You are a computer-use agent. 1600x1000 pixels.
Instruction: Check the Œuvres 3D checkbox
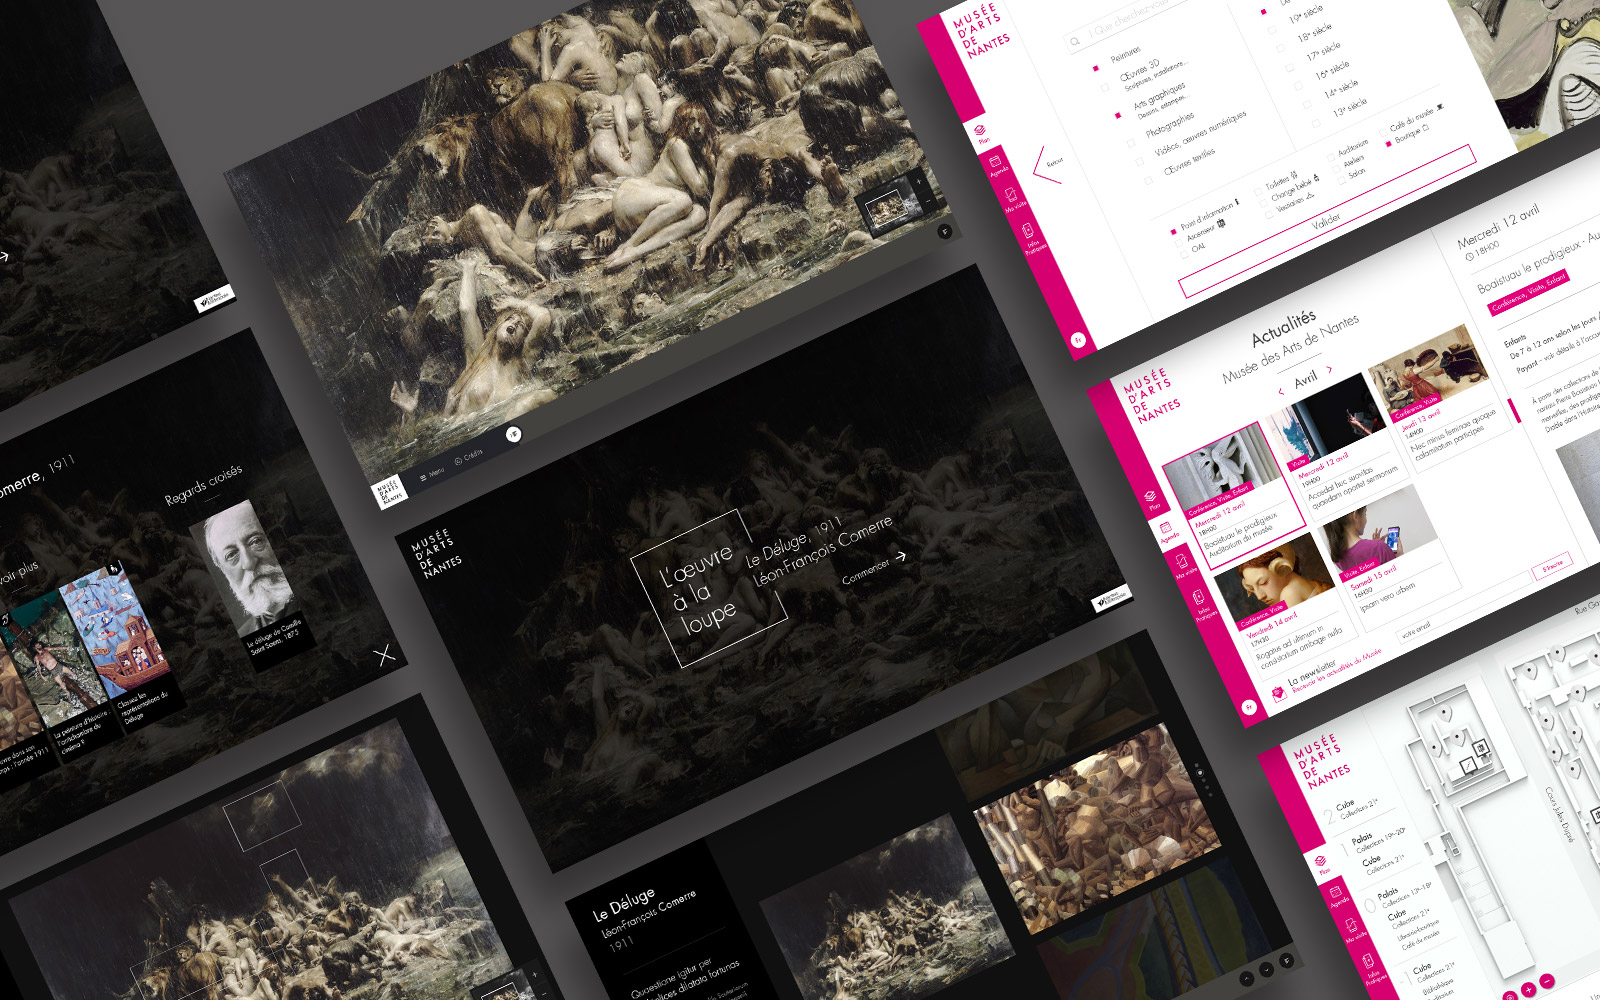[1106, 90]
